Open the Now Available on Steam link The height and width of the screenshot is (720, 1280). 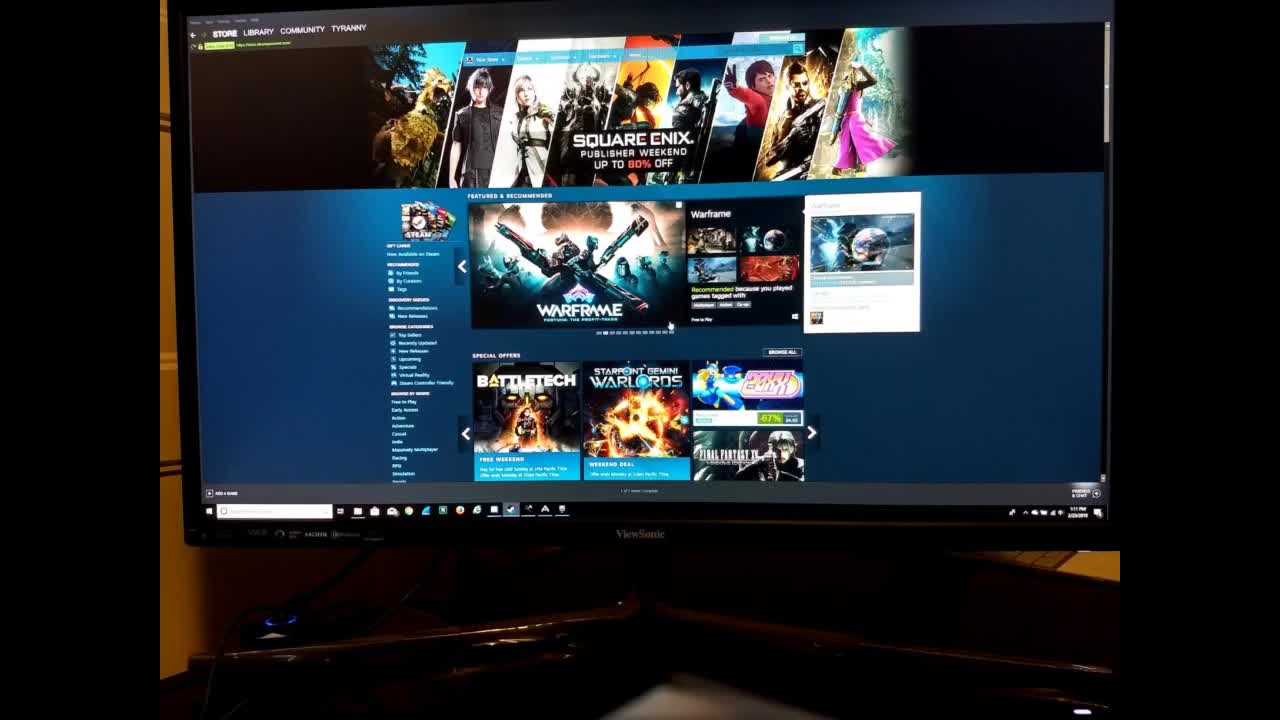click(x=413, y=254)
